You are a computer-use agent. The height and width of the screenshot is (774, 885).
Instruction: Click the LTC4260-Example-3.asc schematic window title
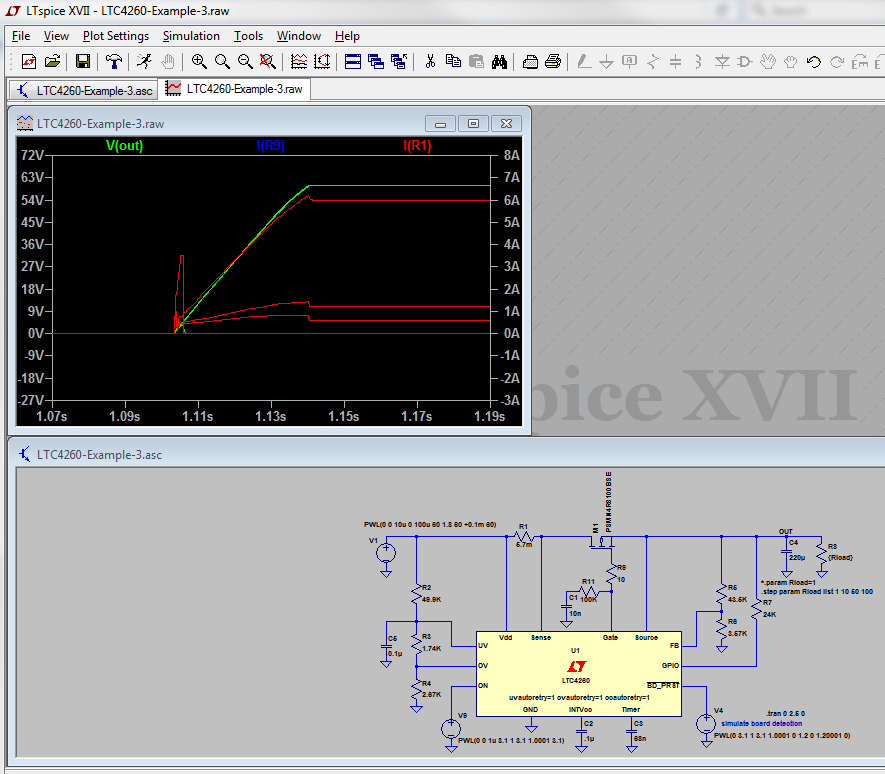point(99,454)
